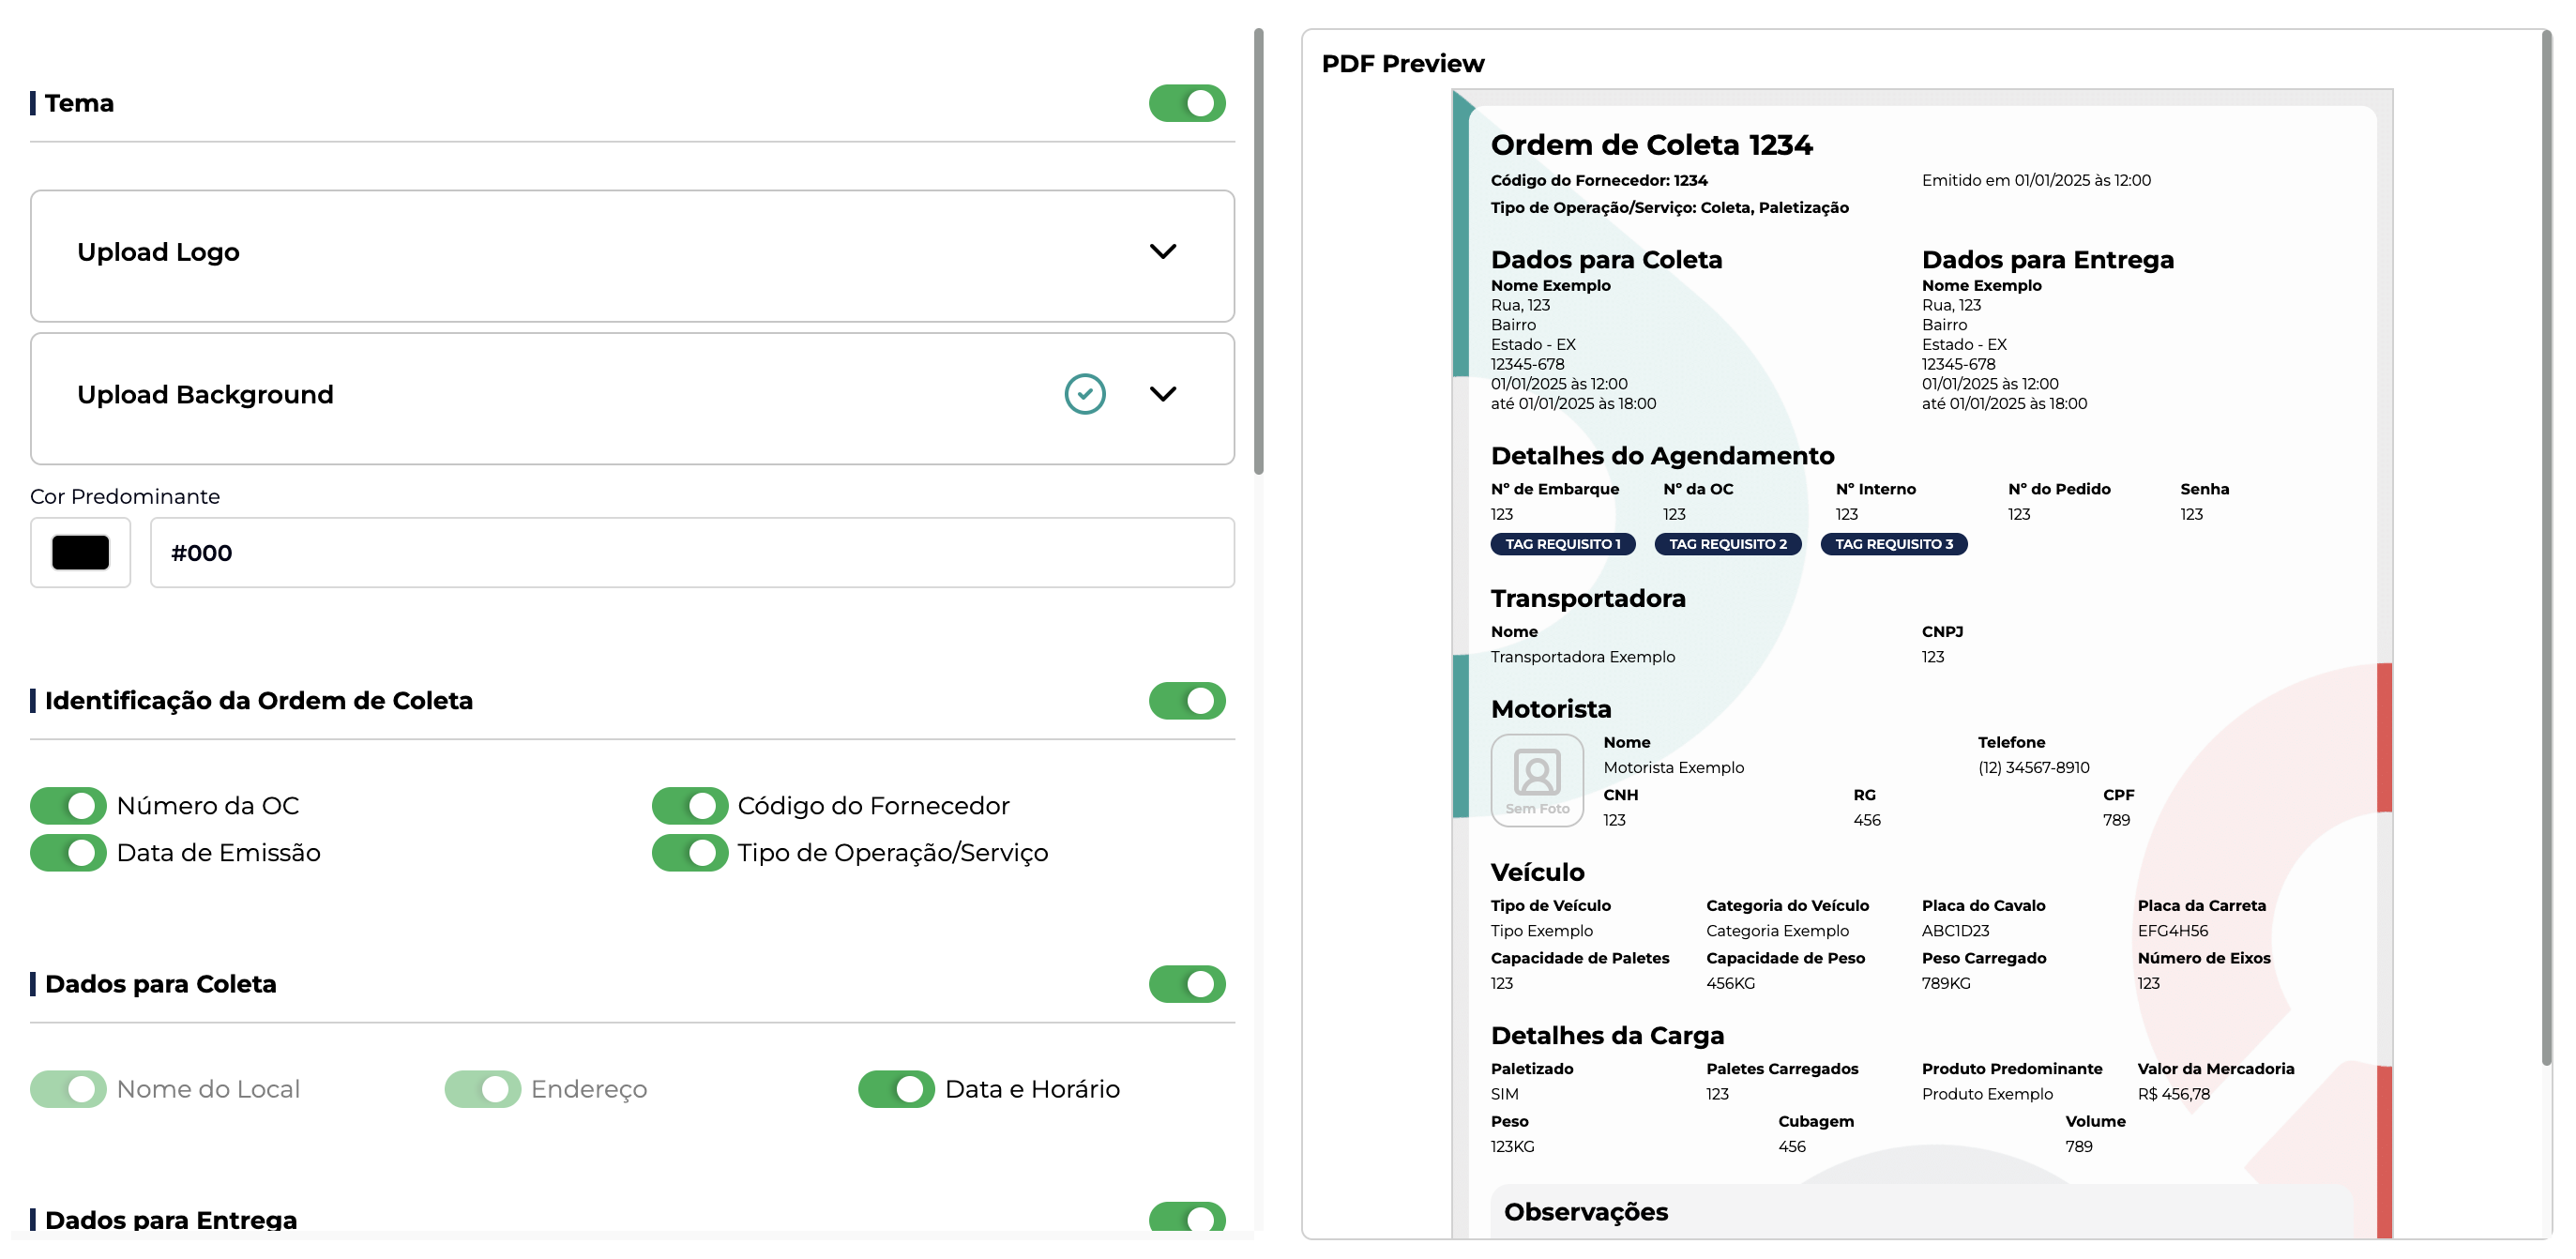The height and width of the screenshot is (1259, 2576).
Task: Toggle Data de Emissão switch
Action: 68,852
